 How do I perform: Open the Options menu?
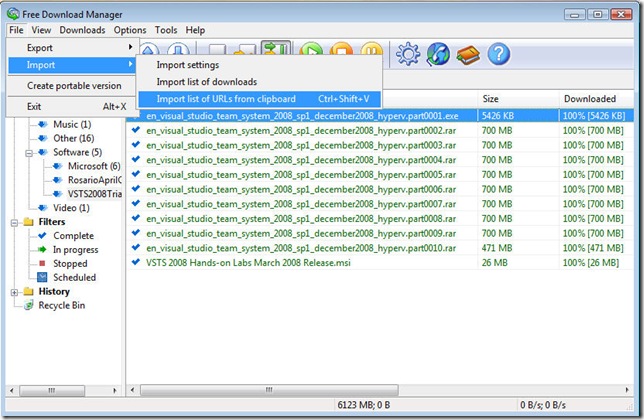(130, 30)
